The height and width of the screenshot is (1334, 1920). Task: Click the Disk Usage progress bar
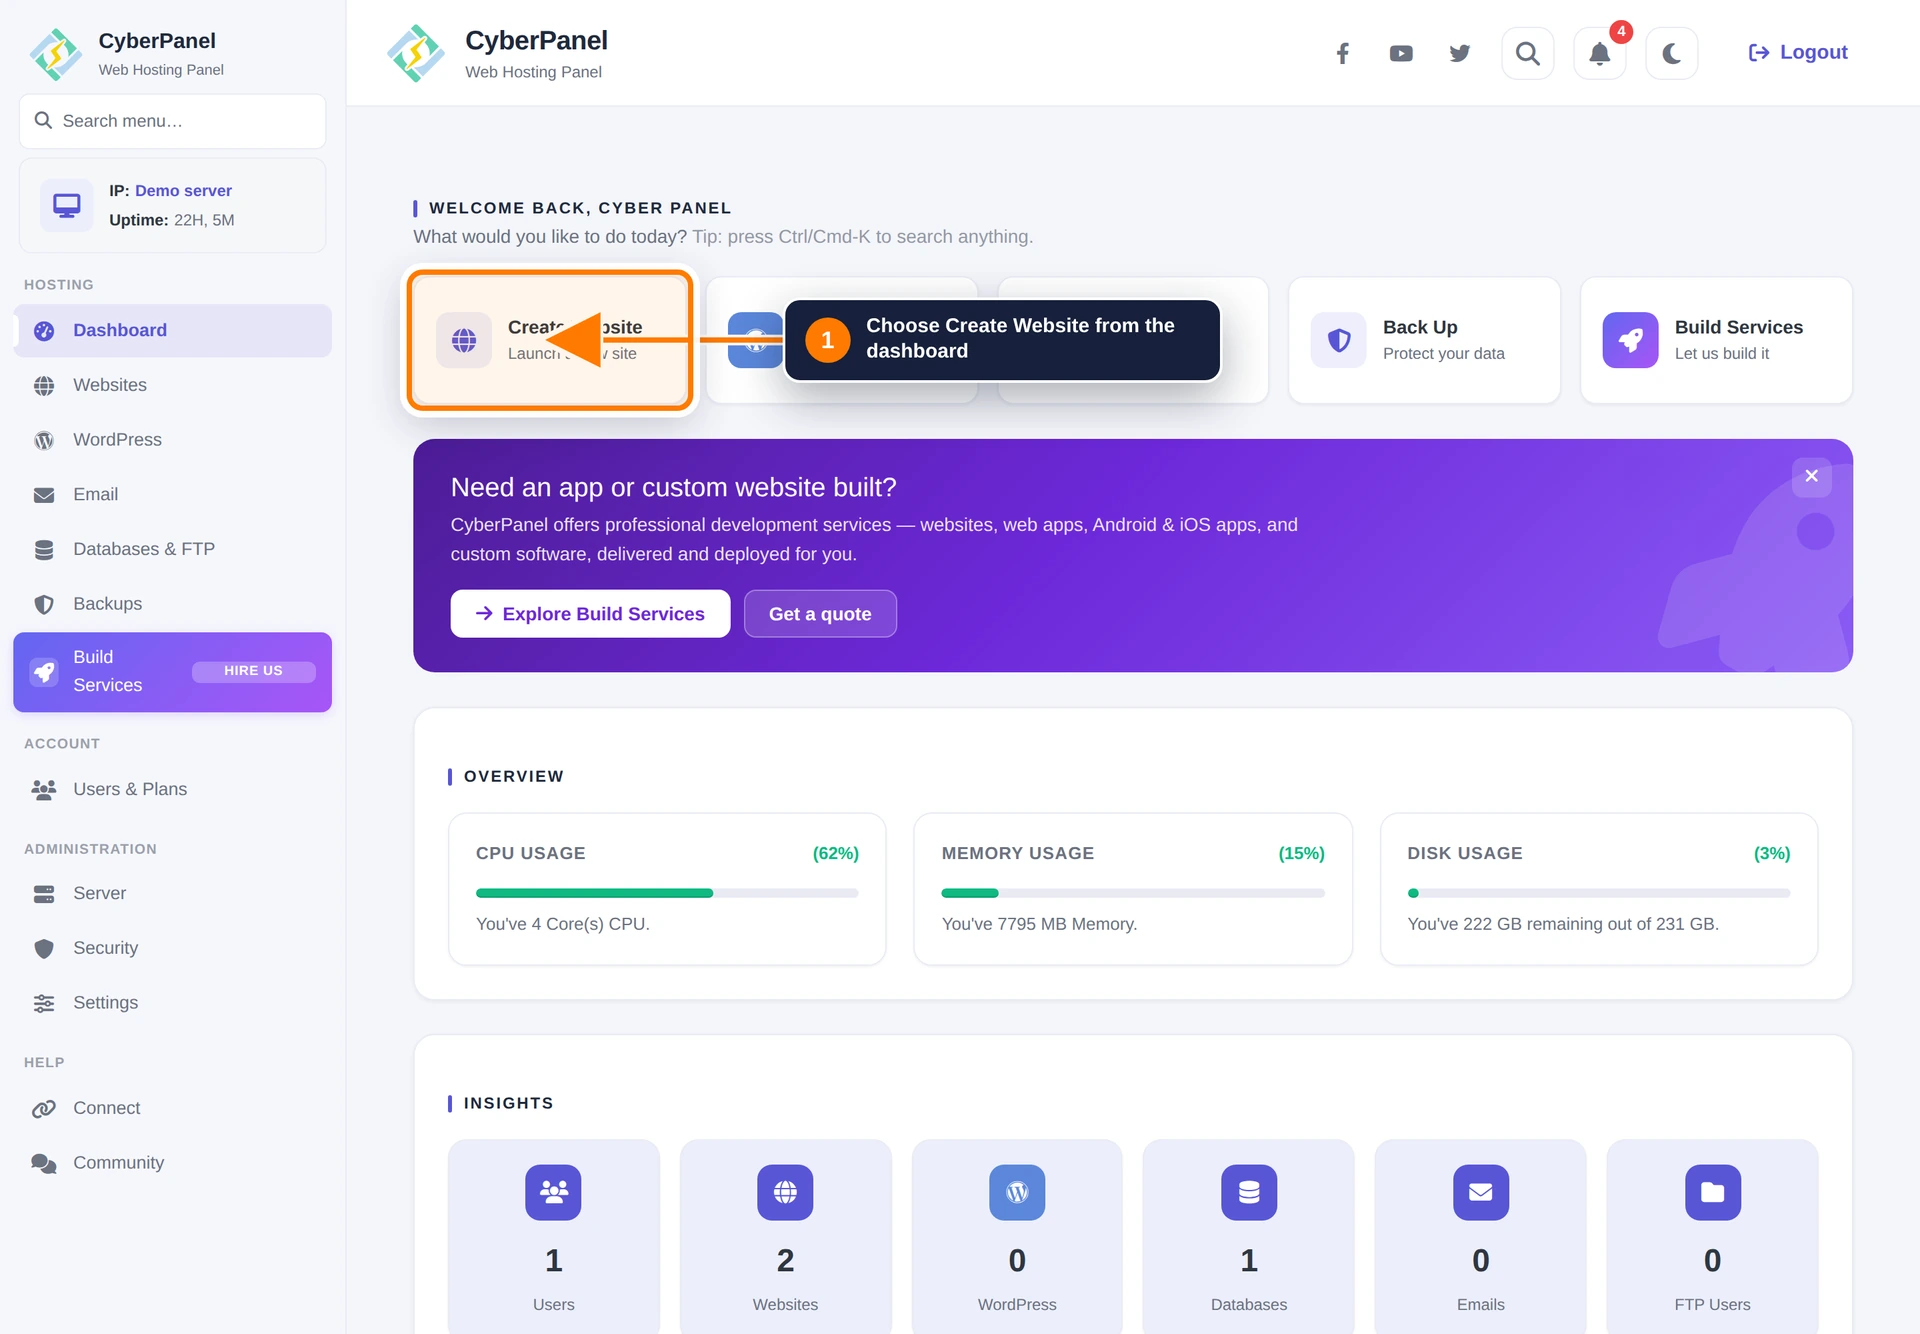(1599, 893)
